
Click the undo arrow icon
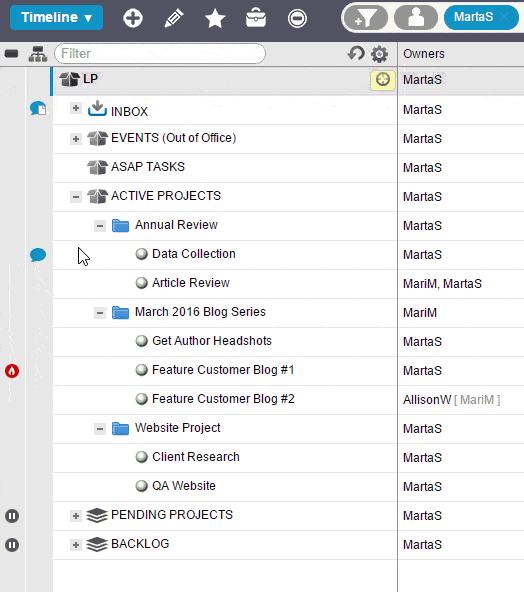pos(356,54)
